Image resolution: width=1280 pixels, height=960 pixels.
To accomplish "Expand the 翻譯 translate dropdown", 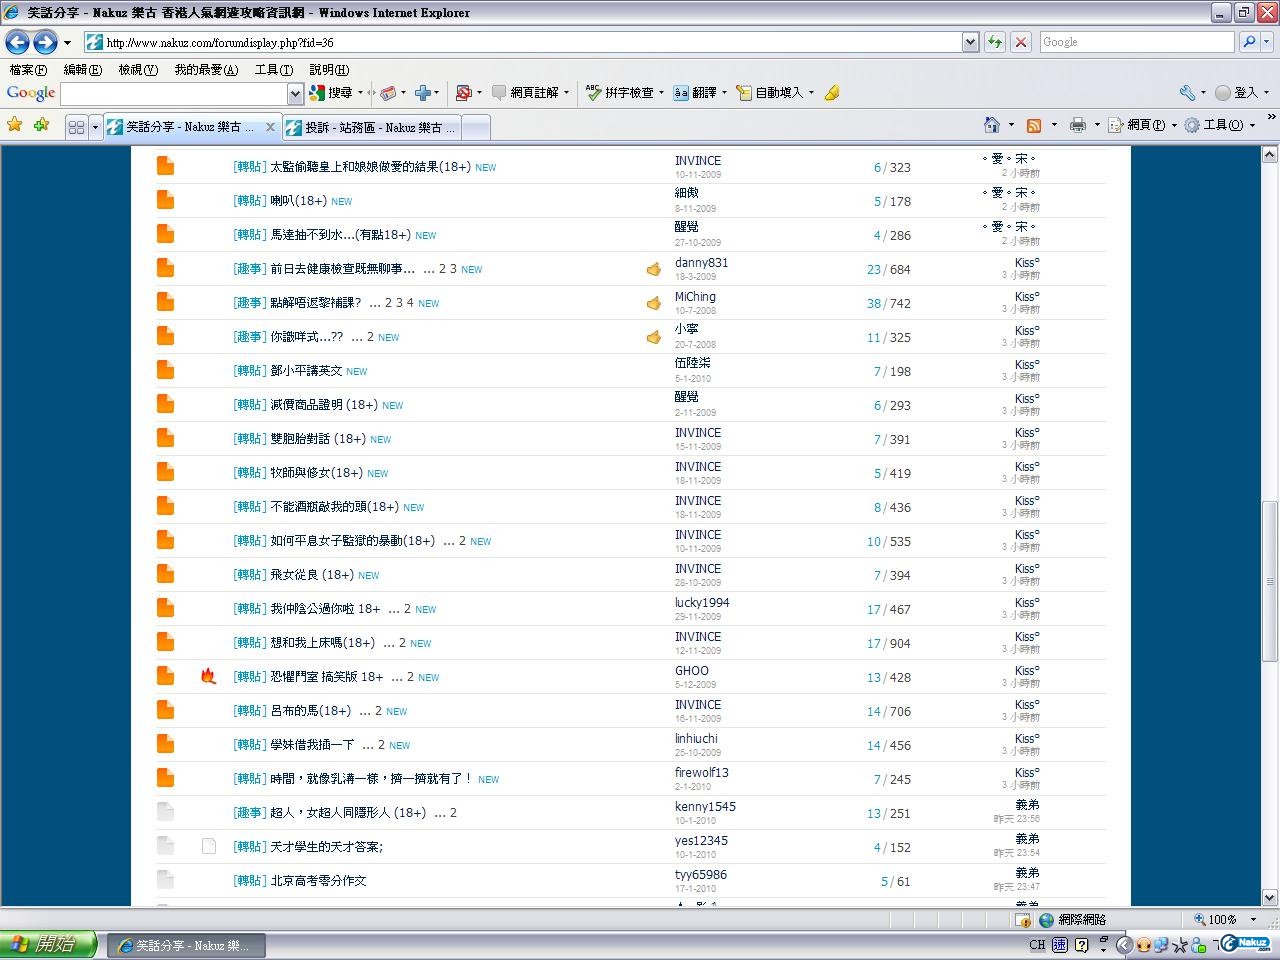I will coord(724,93).
